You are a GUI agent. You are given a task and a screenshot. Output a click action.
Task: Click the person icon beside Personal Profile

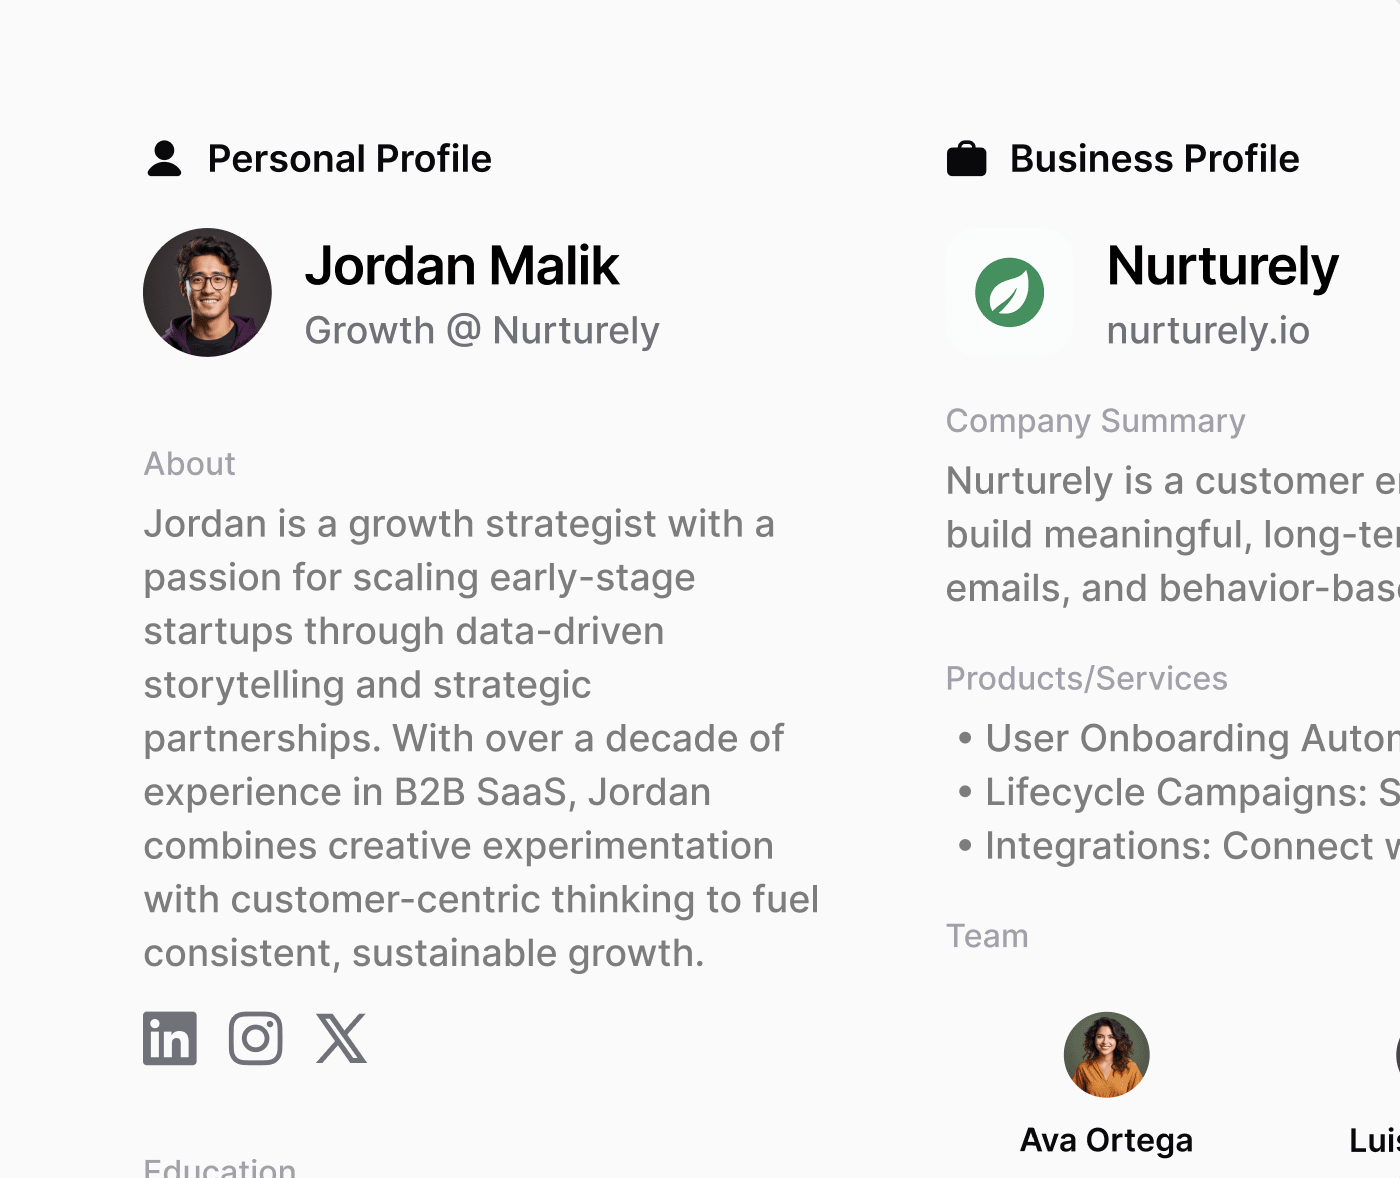click(165, 159)
